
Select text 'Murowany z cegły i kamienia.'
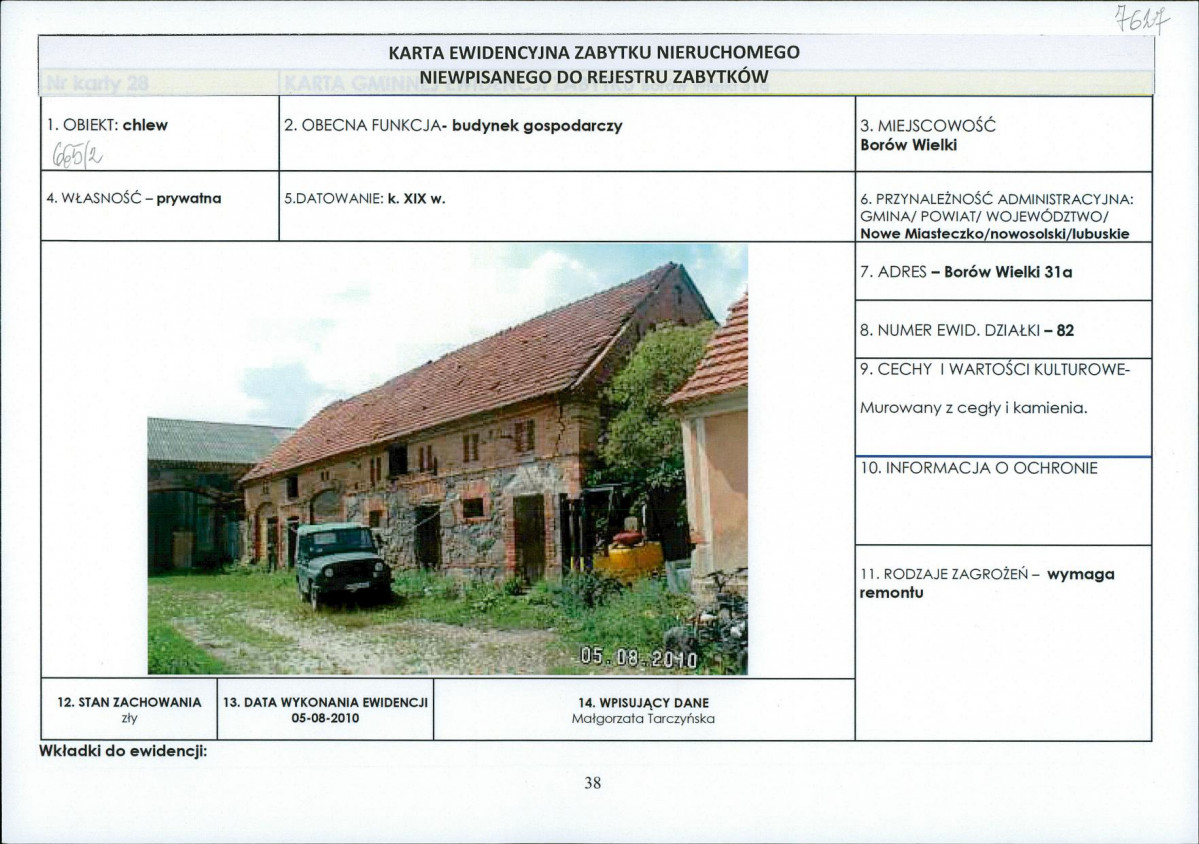click(973, 408)
